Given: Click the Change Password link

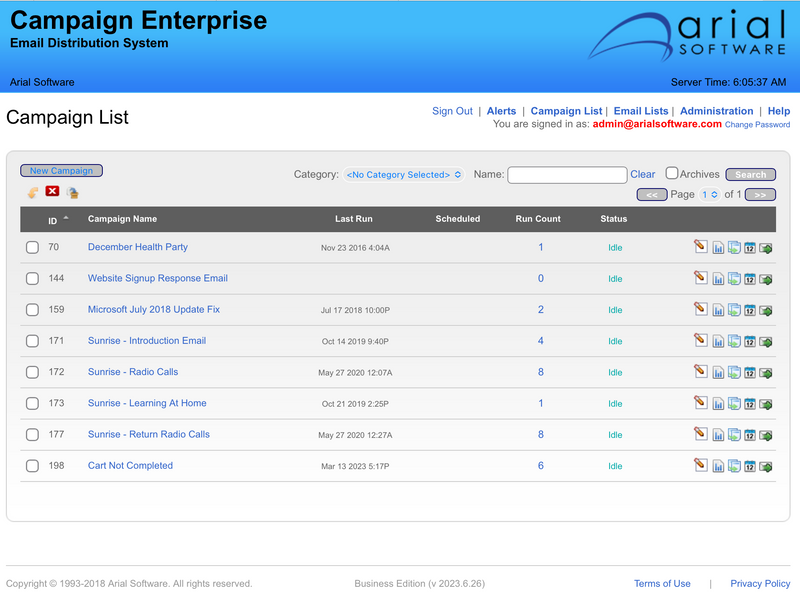Looking at the screenshot, I should [x=757, y=124].
